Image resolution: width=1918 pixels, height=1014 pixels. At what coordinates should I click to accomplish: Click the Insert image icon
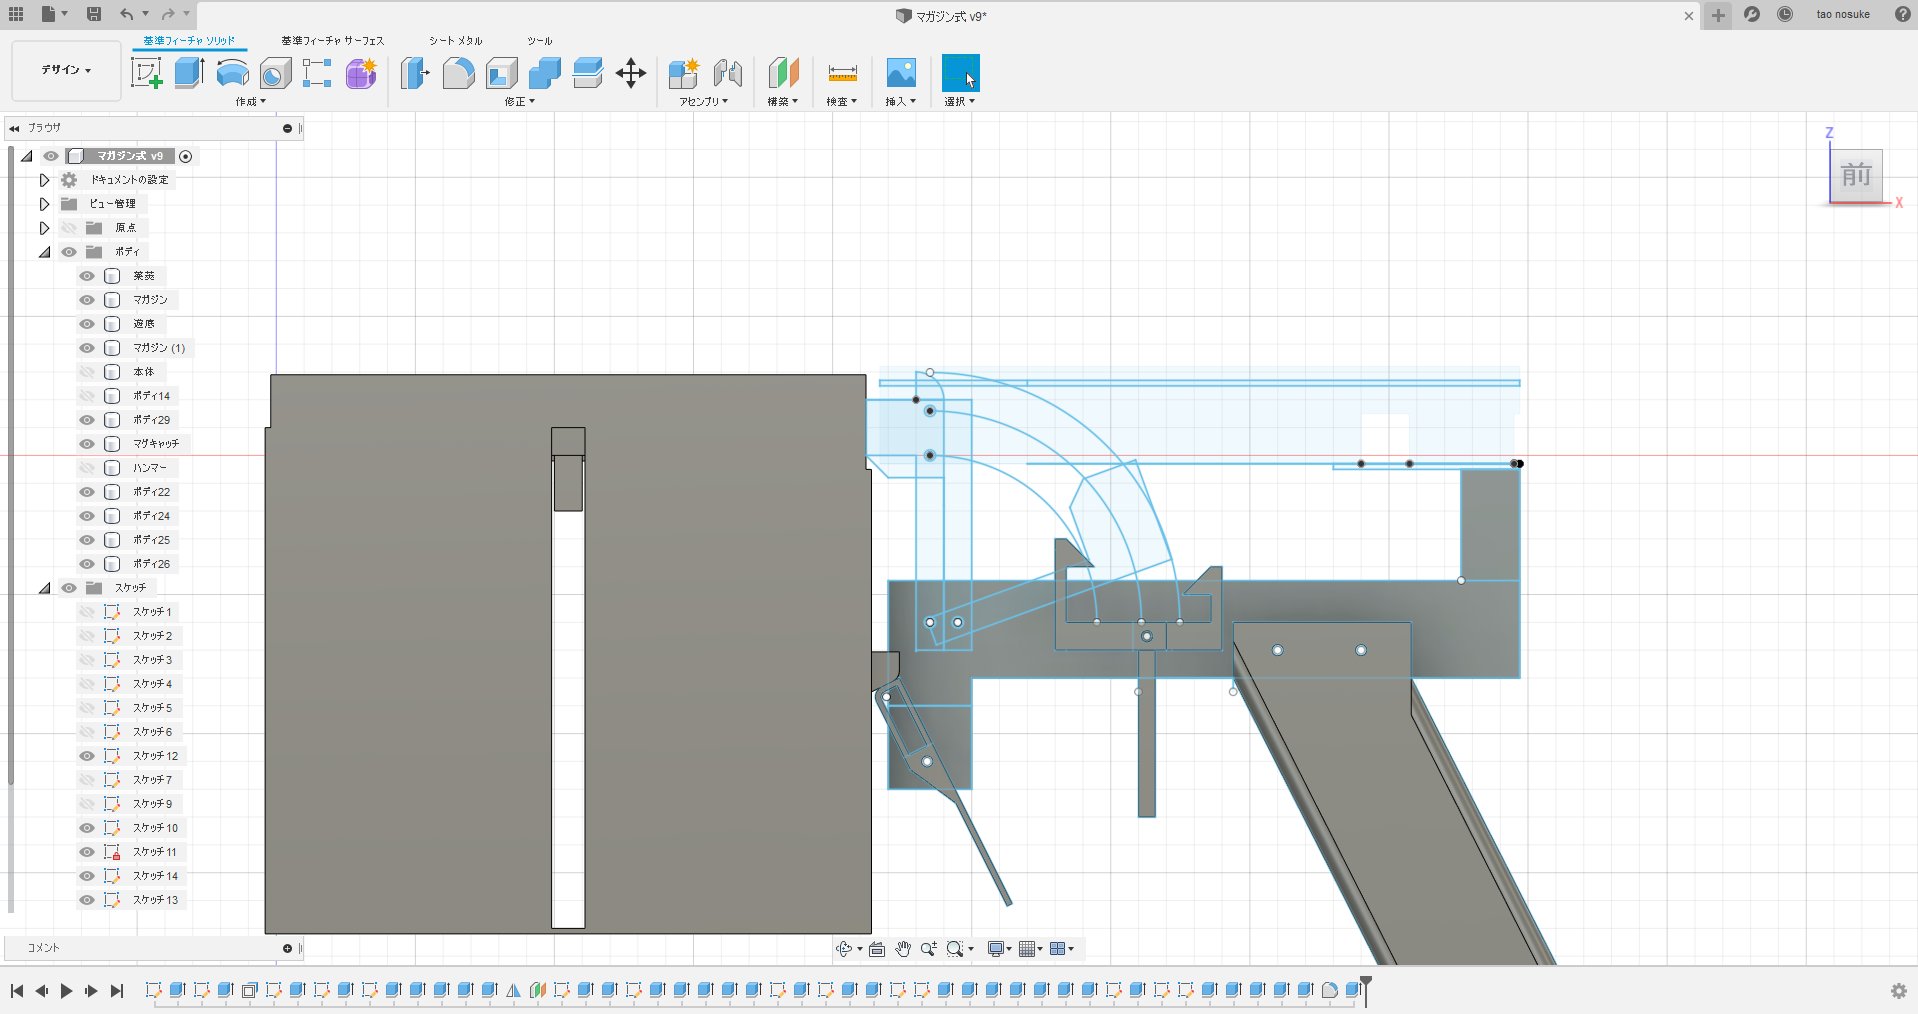tap(901, 73)
